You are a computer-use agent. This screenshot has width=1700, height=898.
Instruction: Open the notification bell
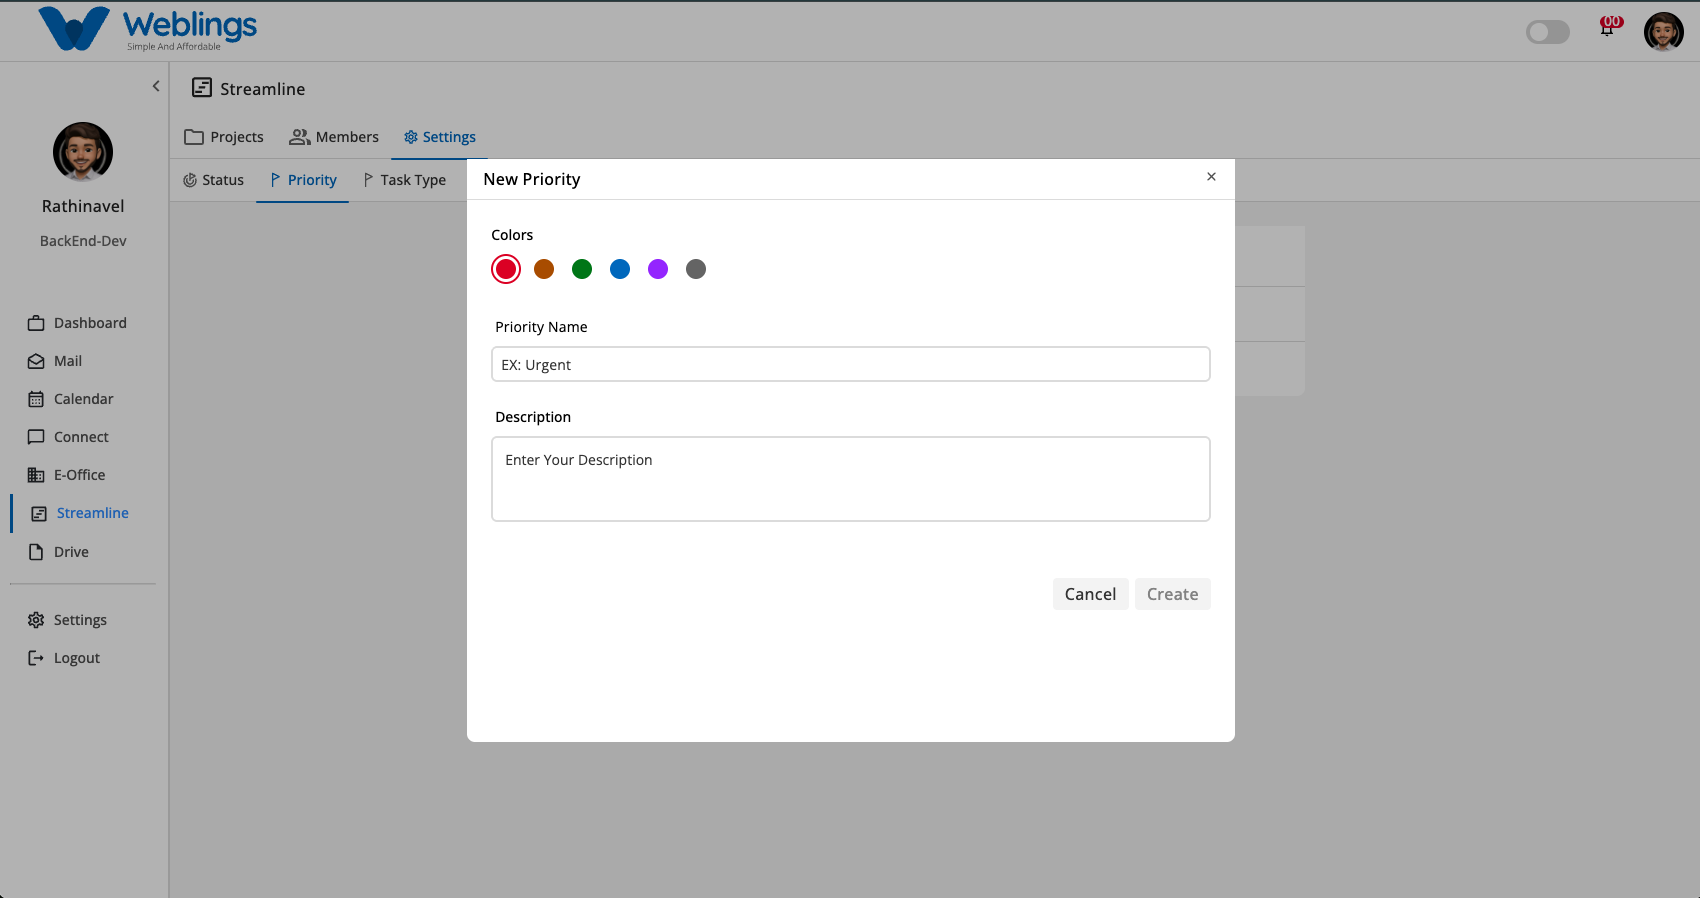click(x=1608, y=28)
